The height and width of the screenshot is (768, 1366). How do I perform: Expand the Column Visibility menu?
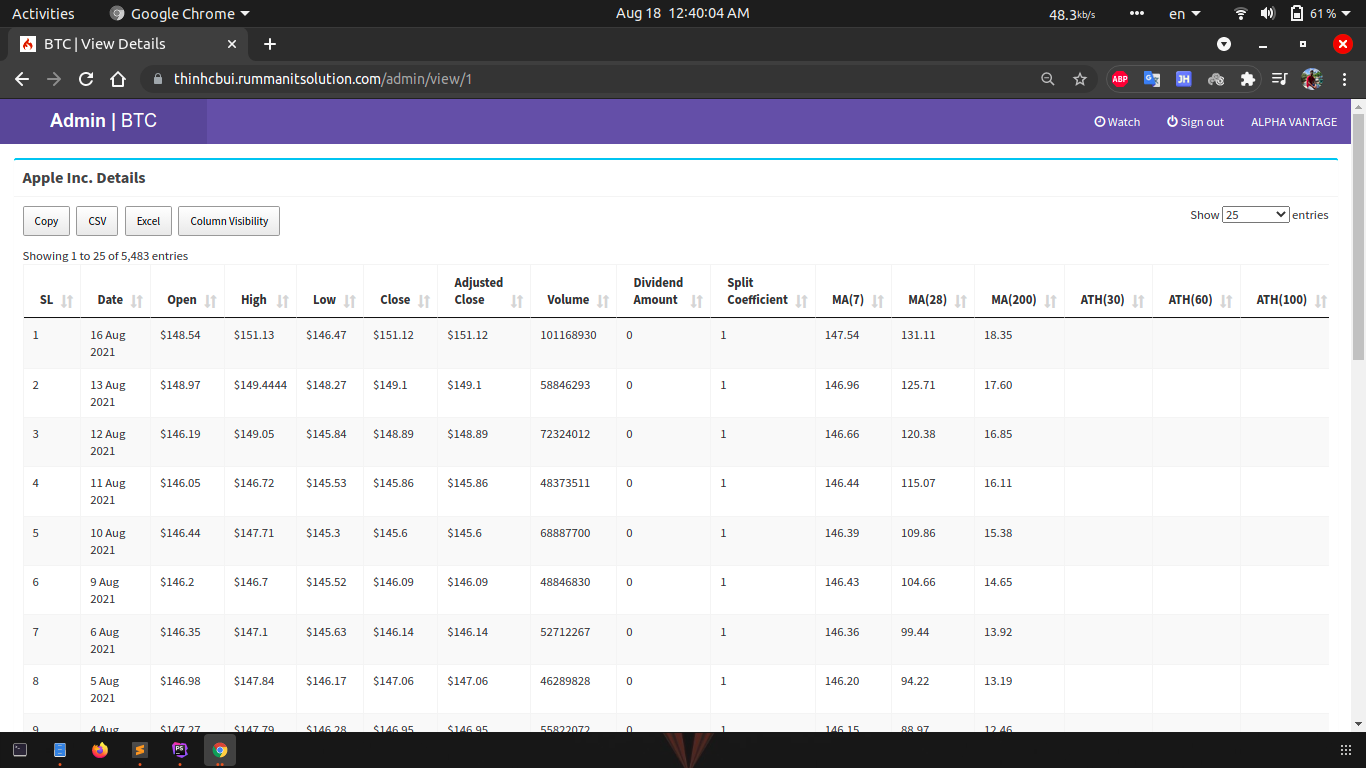pyautogui.click(x=229, y=221)
